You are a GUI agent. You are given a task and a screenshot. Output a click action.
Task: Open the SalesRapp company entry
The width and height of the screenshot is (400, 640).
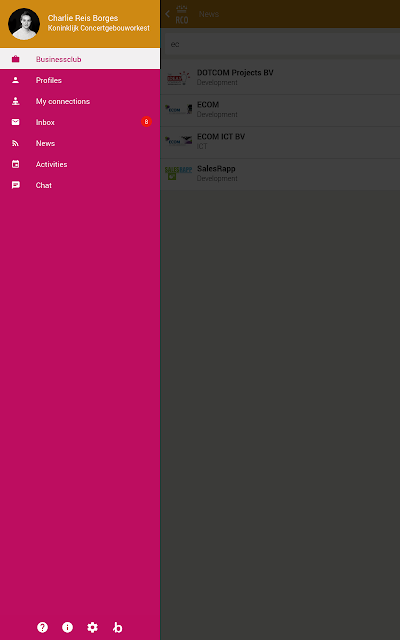(280, 174)
